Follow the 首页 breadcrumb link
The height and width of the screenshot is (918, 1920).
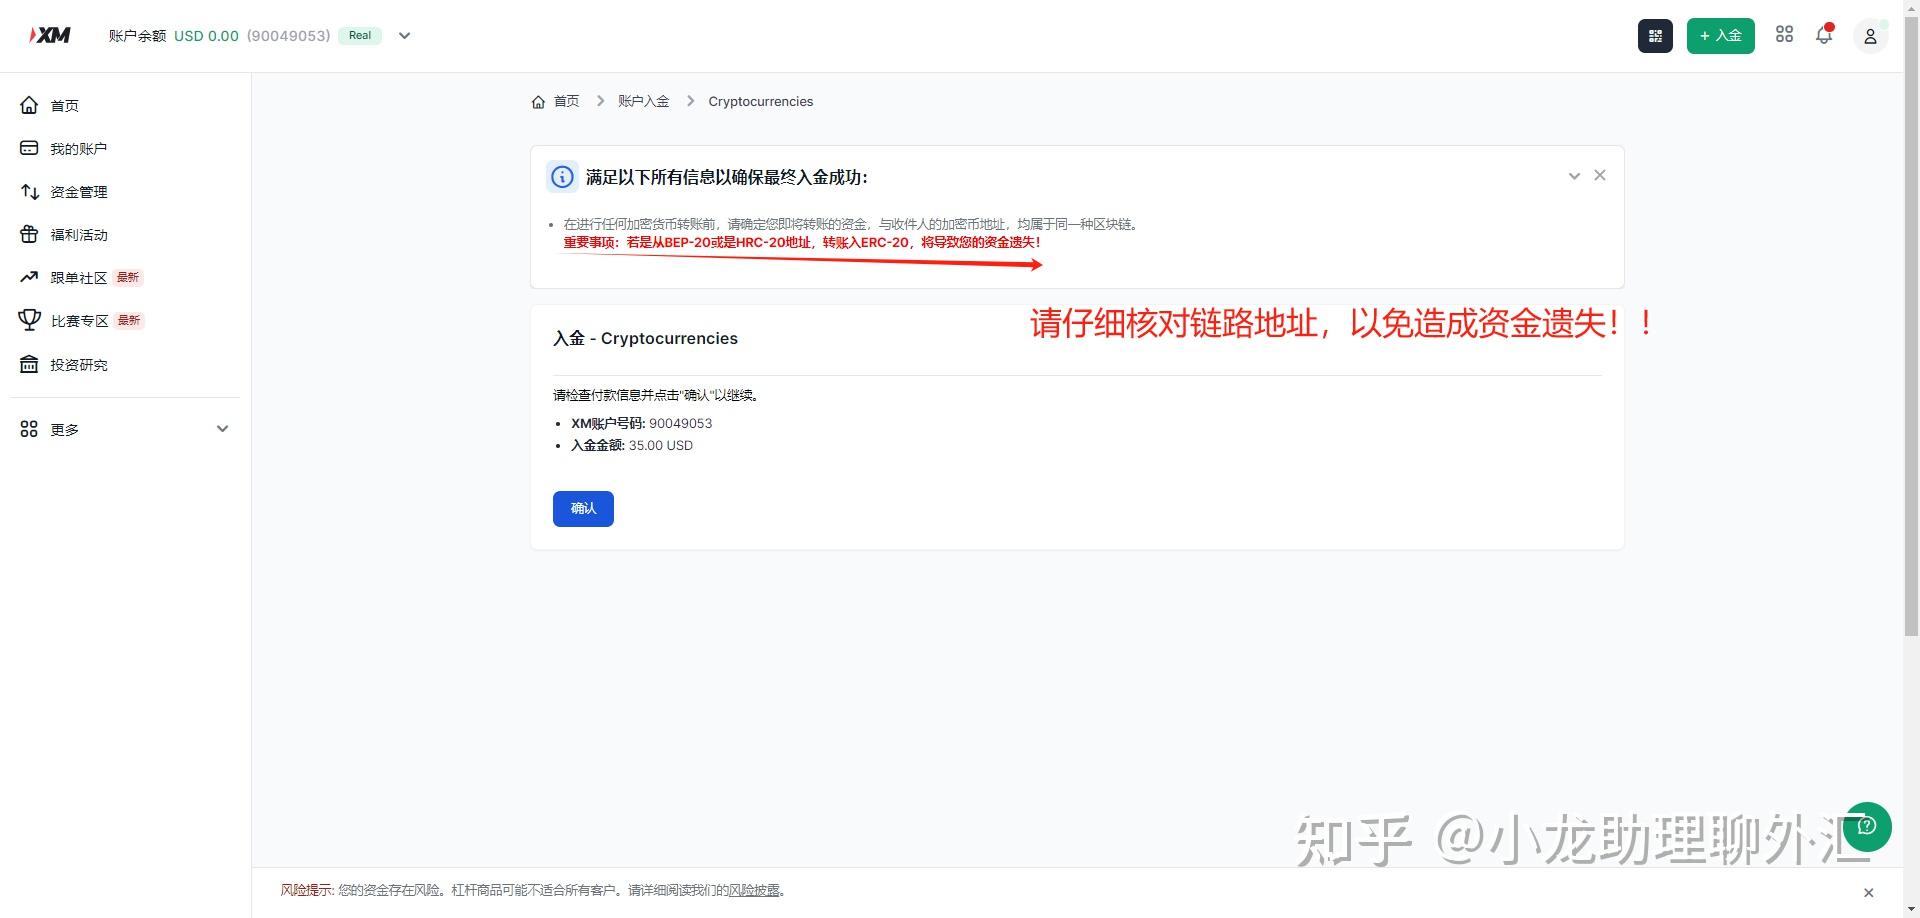566,101
